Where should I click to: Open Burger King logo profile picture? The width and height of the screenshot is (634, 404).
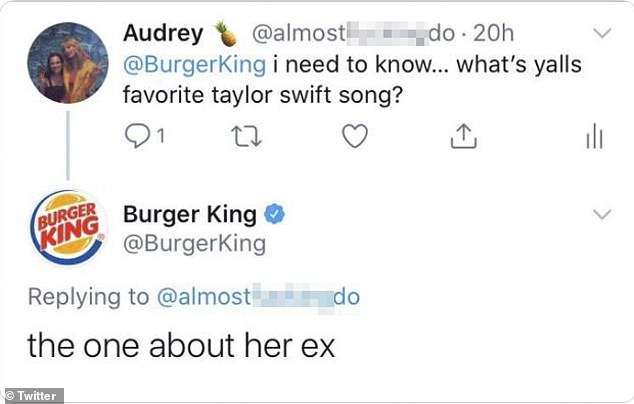pos(67,226)
